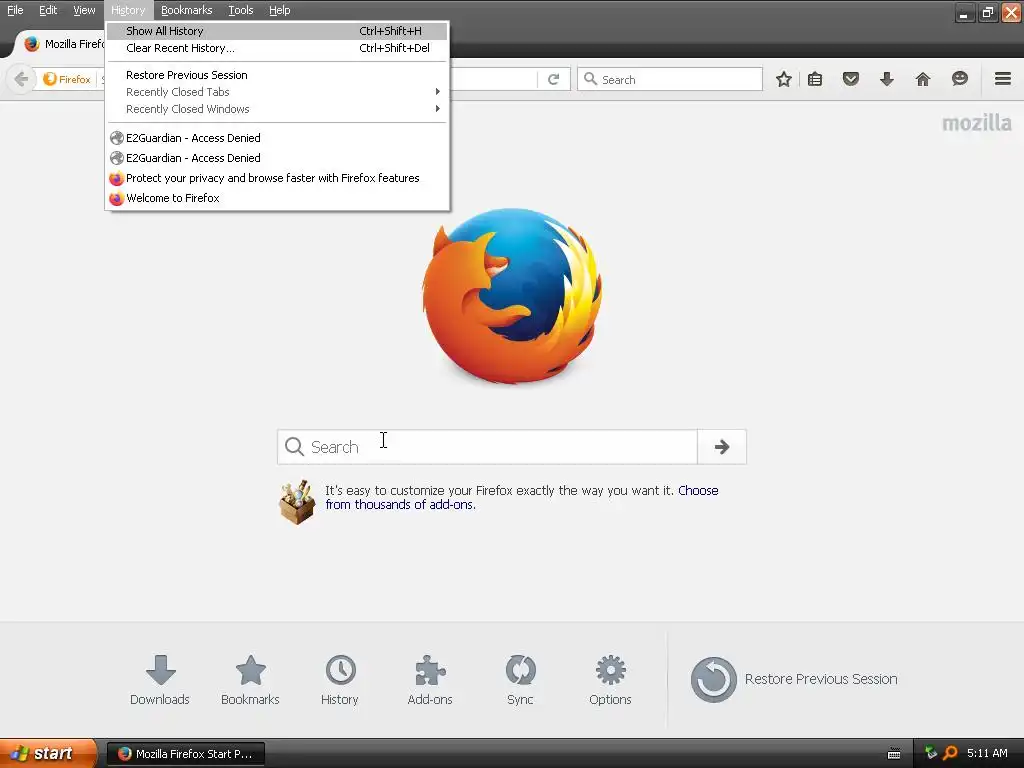Click the Restore Previous Session text at bottom
This screenshot has width=1024, height=768.
[x=821, y=679]
